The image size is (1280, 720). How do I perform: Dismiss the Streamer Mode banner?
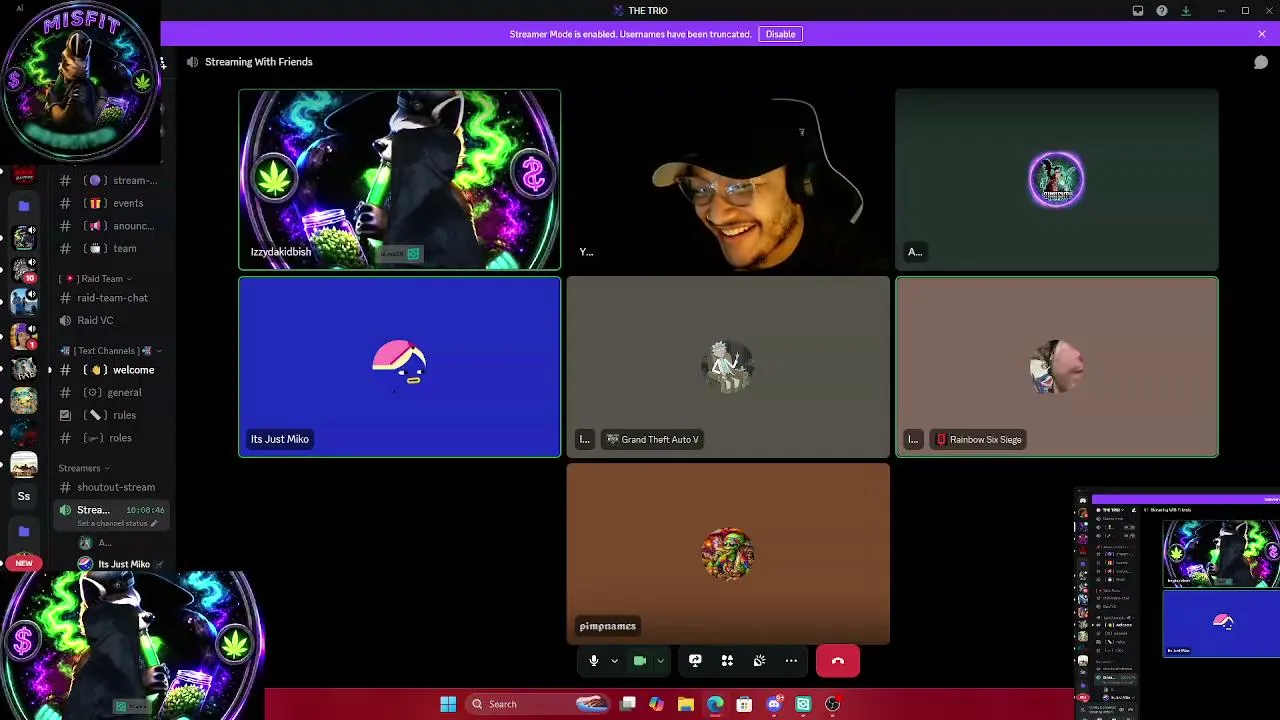coord(1262,34)
